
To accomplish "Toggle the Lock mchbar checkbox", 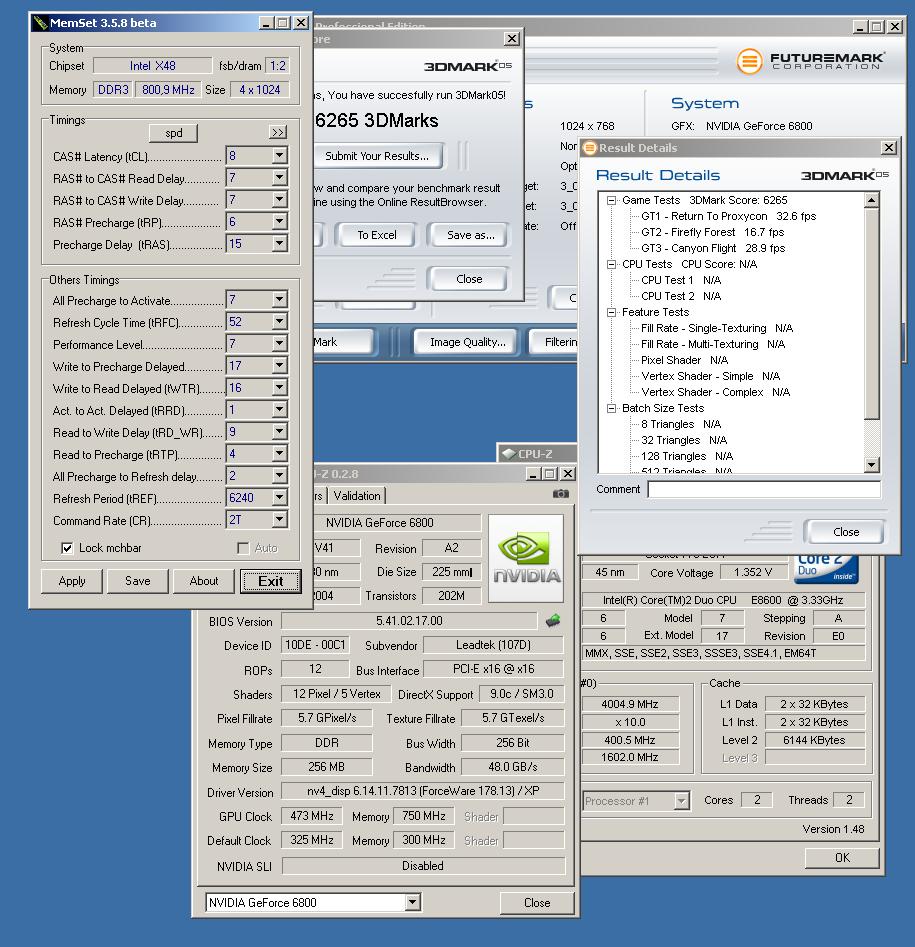I will [67, 548].
